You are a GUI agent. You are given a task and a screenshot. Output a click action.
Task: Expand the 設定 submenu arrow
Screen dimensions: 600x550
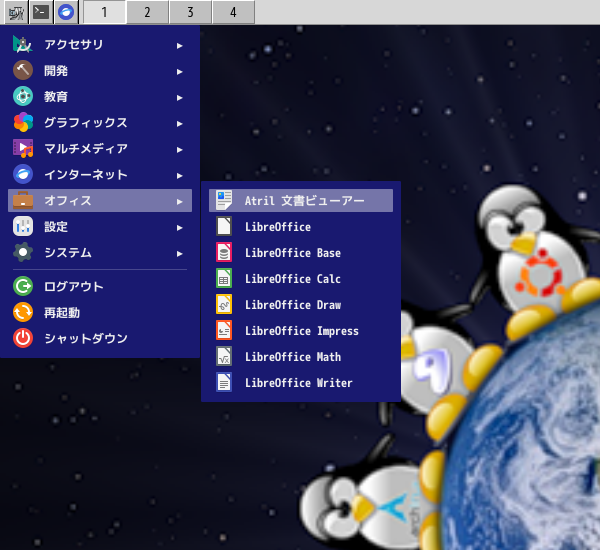click(x=179, y=228)
